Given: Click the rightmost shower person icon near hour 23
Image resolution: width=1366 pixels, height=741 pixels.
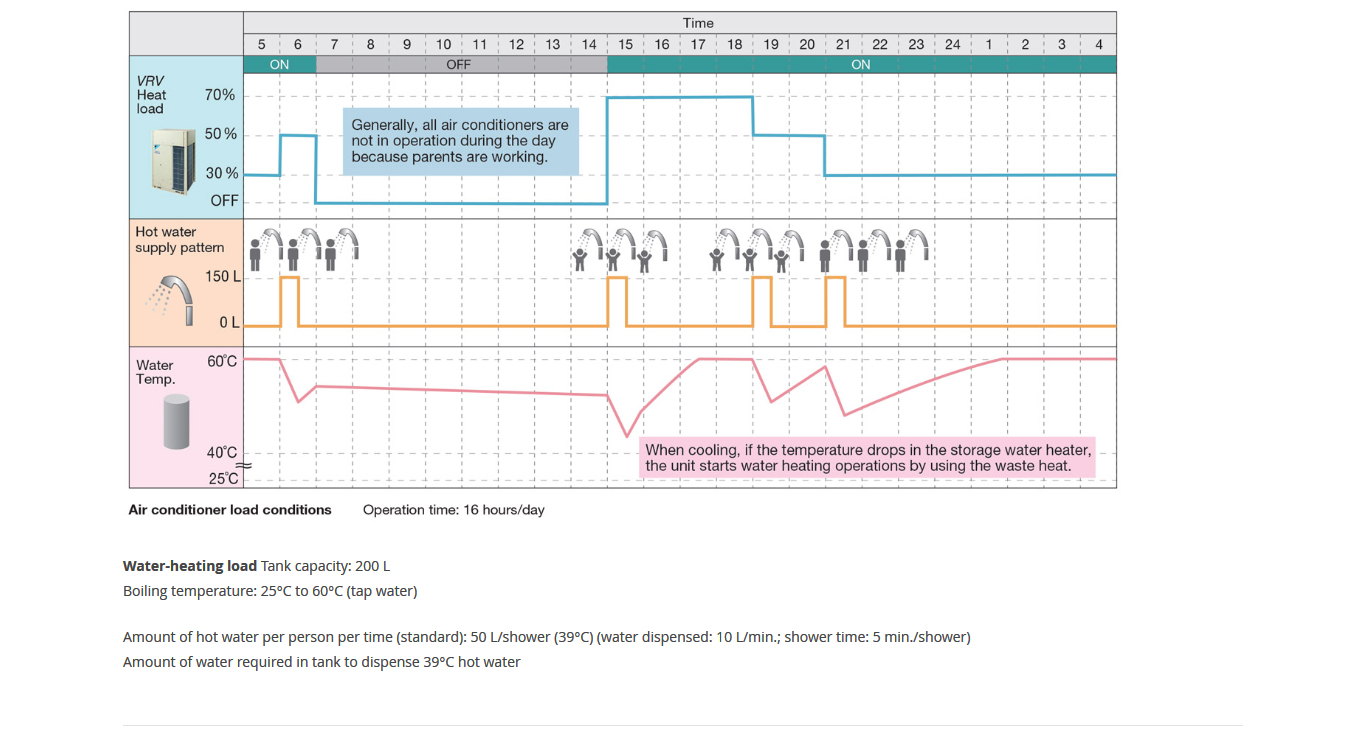Looking at the screenshot, I should 901,257.
